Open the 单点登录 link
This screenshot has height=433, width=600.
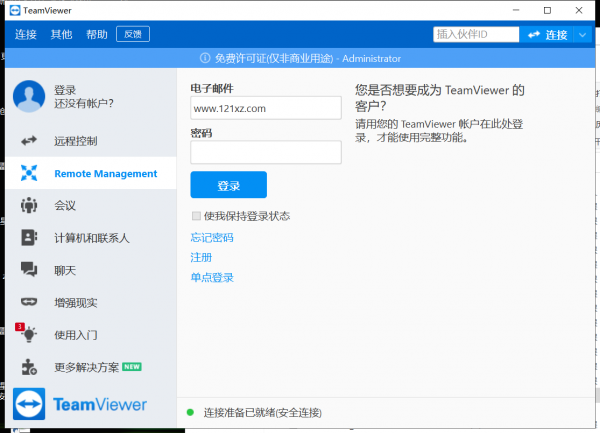pos(212,277)
